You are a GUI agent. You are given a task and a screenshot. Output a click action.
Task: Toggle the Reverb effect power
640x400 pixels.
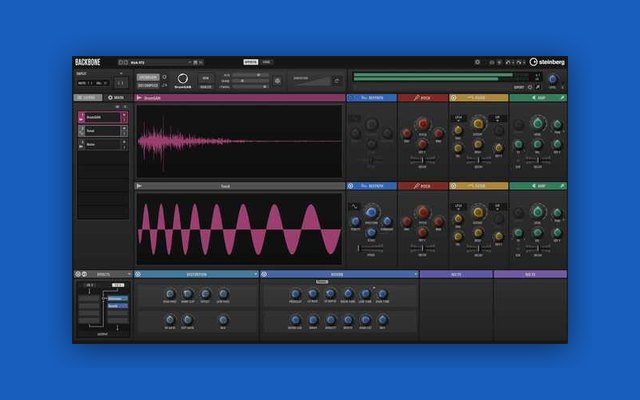pos(264,274)
